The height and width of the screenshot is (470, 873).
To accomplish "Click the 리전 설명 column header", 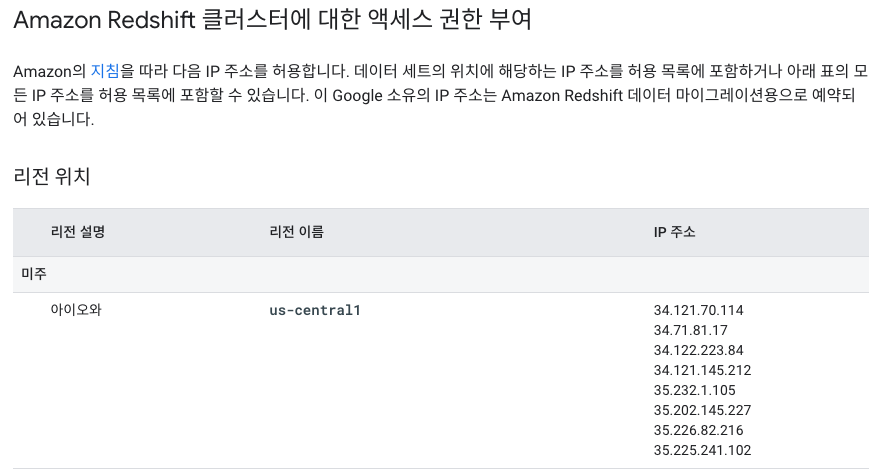I will click(x=78, y=232).
